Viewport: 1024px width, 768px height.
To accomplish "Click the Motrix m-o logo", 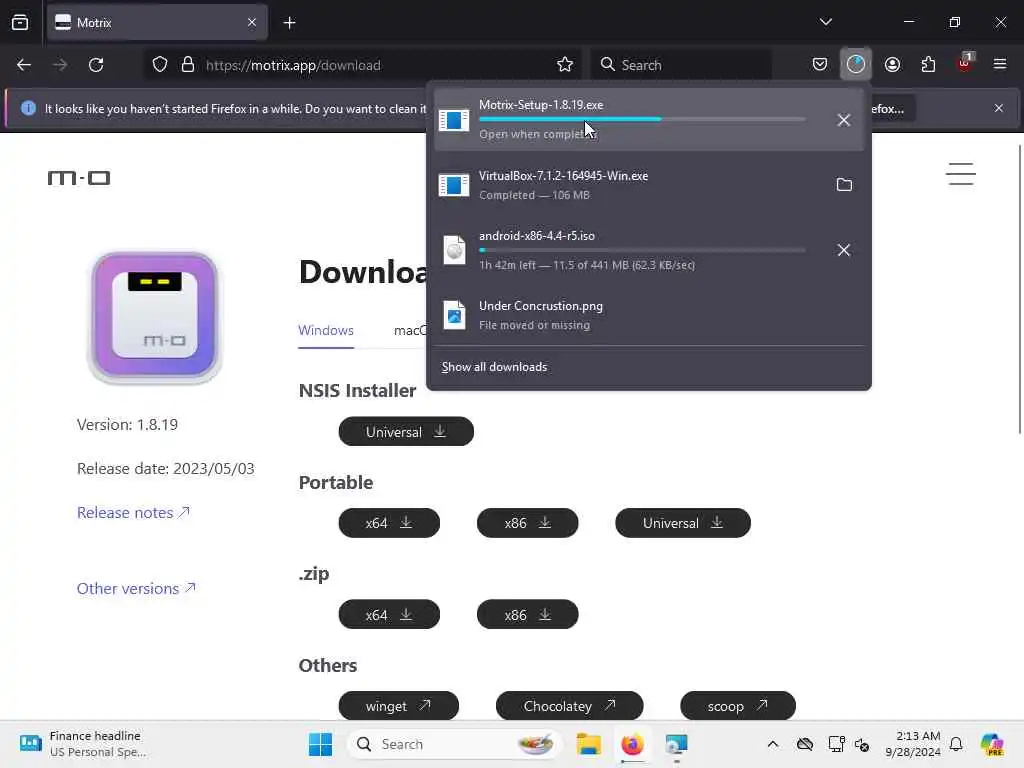I will pyautogui.click(x=78, y=178).
